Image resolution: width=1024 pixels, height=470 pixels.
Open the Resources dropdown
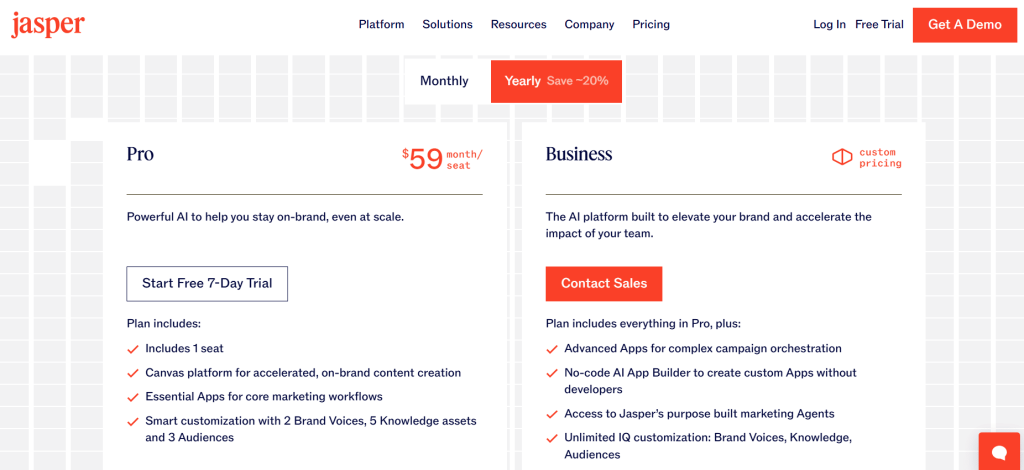[x=518, y=25]
